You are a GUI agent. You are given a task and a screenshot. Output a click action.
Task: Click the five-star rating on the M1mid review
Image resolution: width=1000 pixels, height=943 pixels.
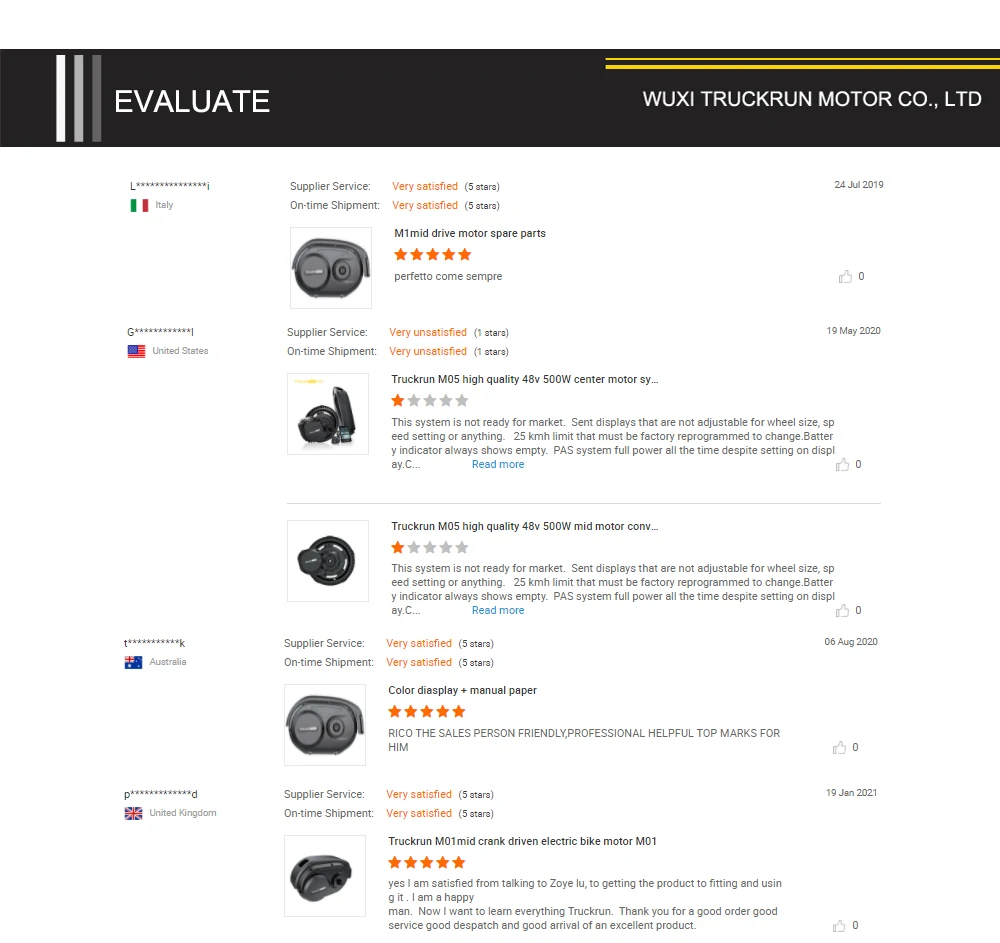432,255
